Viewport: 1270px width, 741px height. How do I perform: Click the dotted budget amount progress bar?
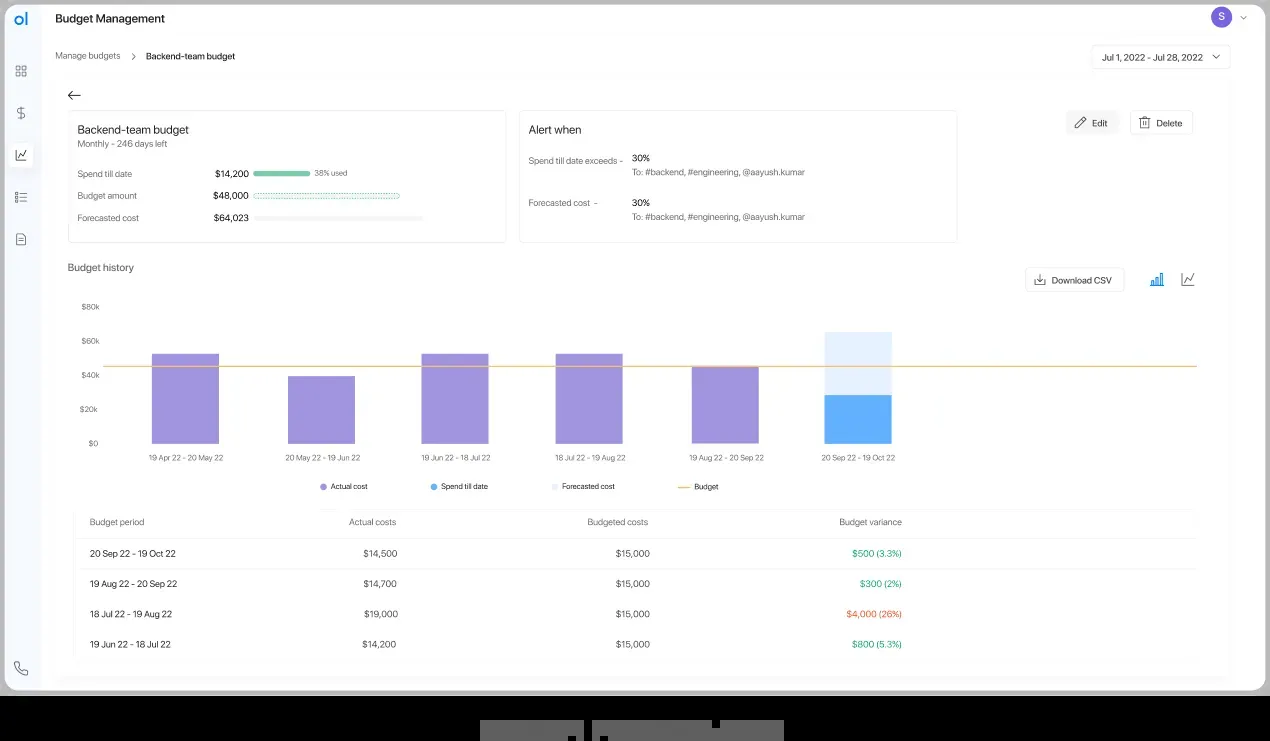pyautogui.click(x=326, y=196)
